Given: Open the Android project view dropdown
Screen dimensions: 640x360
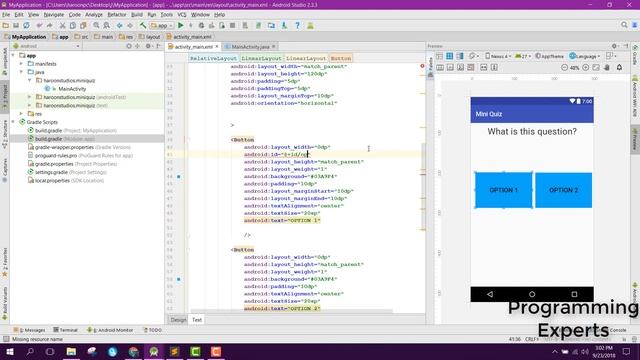Looking at the screenshot, I should pyautogui.click(x=47, y=46).
